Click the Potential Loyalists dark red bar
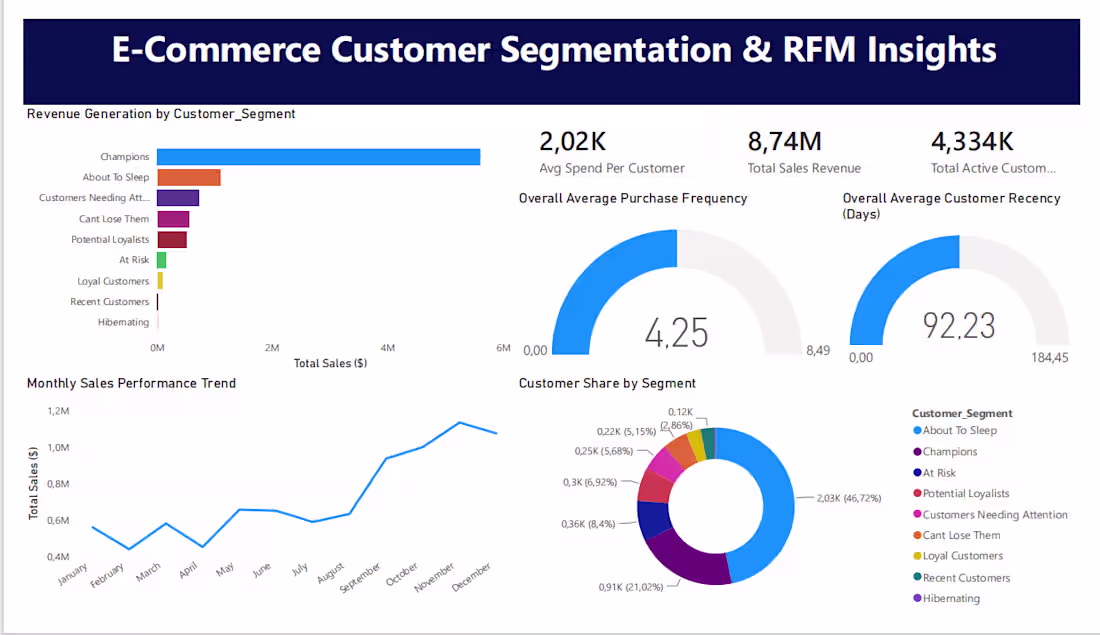1100x635 pixels. click(172, 239)
